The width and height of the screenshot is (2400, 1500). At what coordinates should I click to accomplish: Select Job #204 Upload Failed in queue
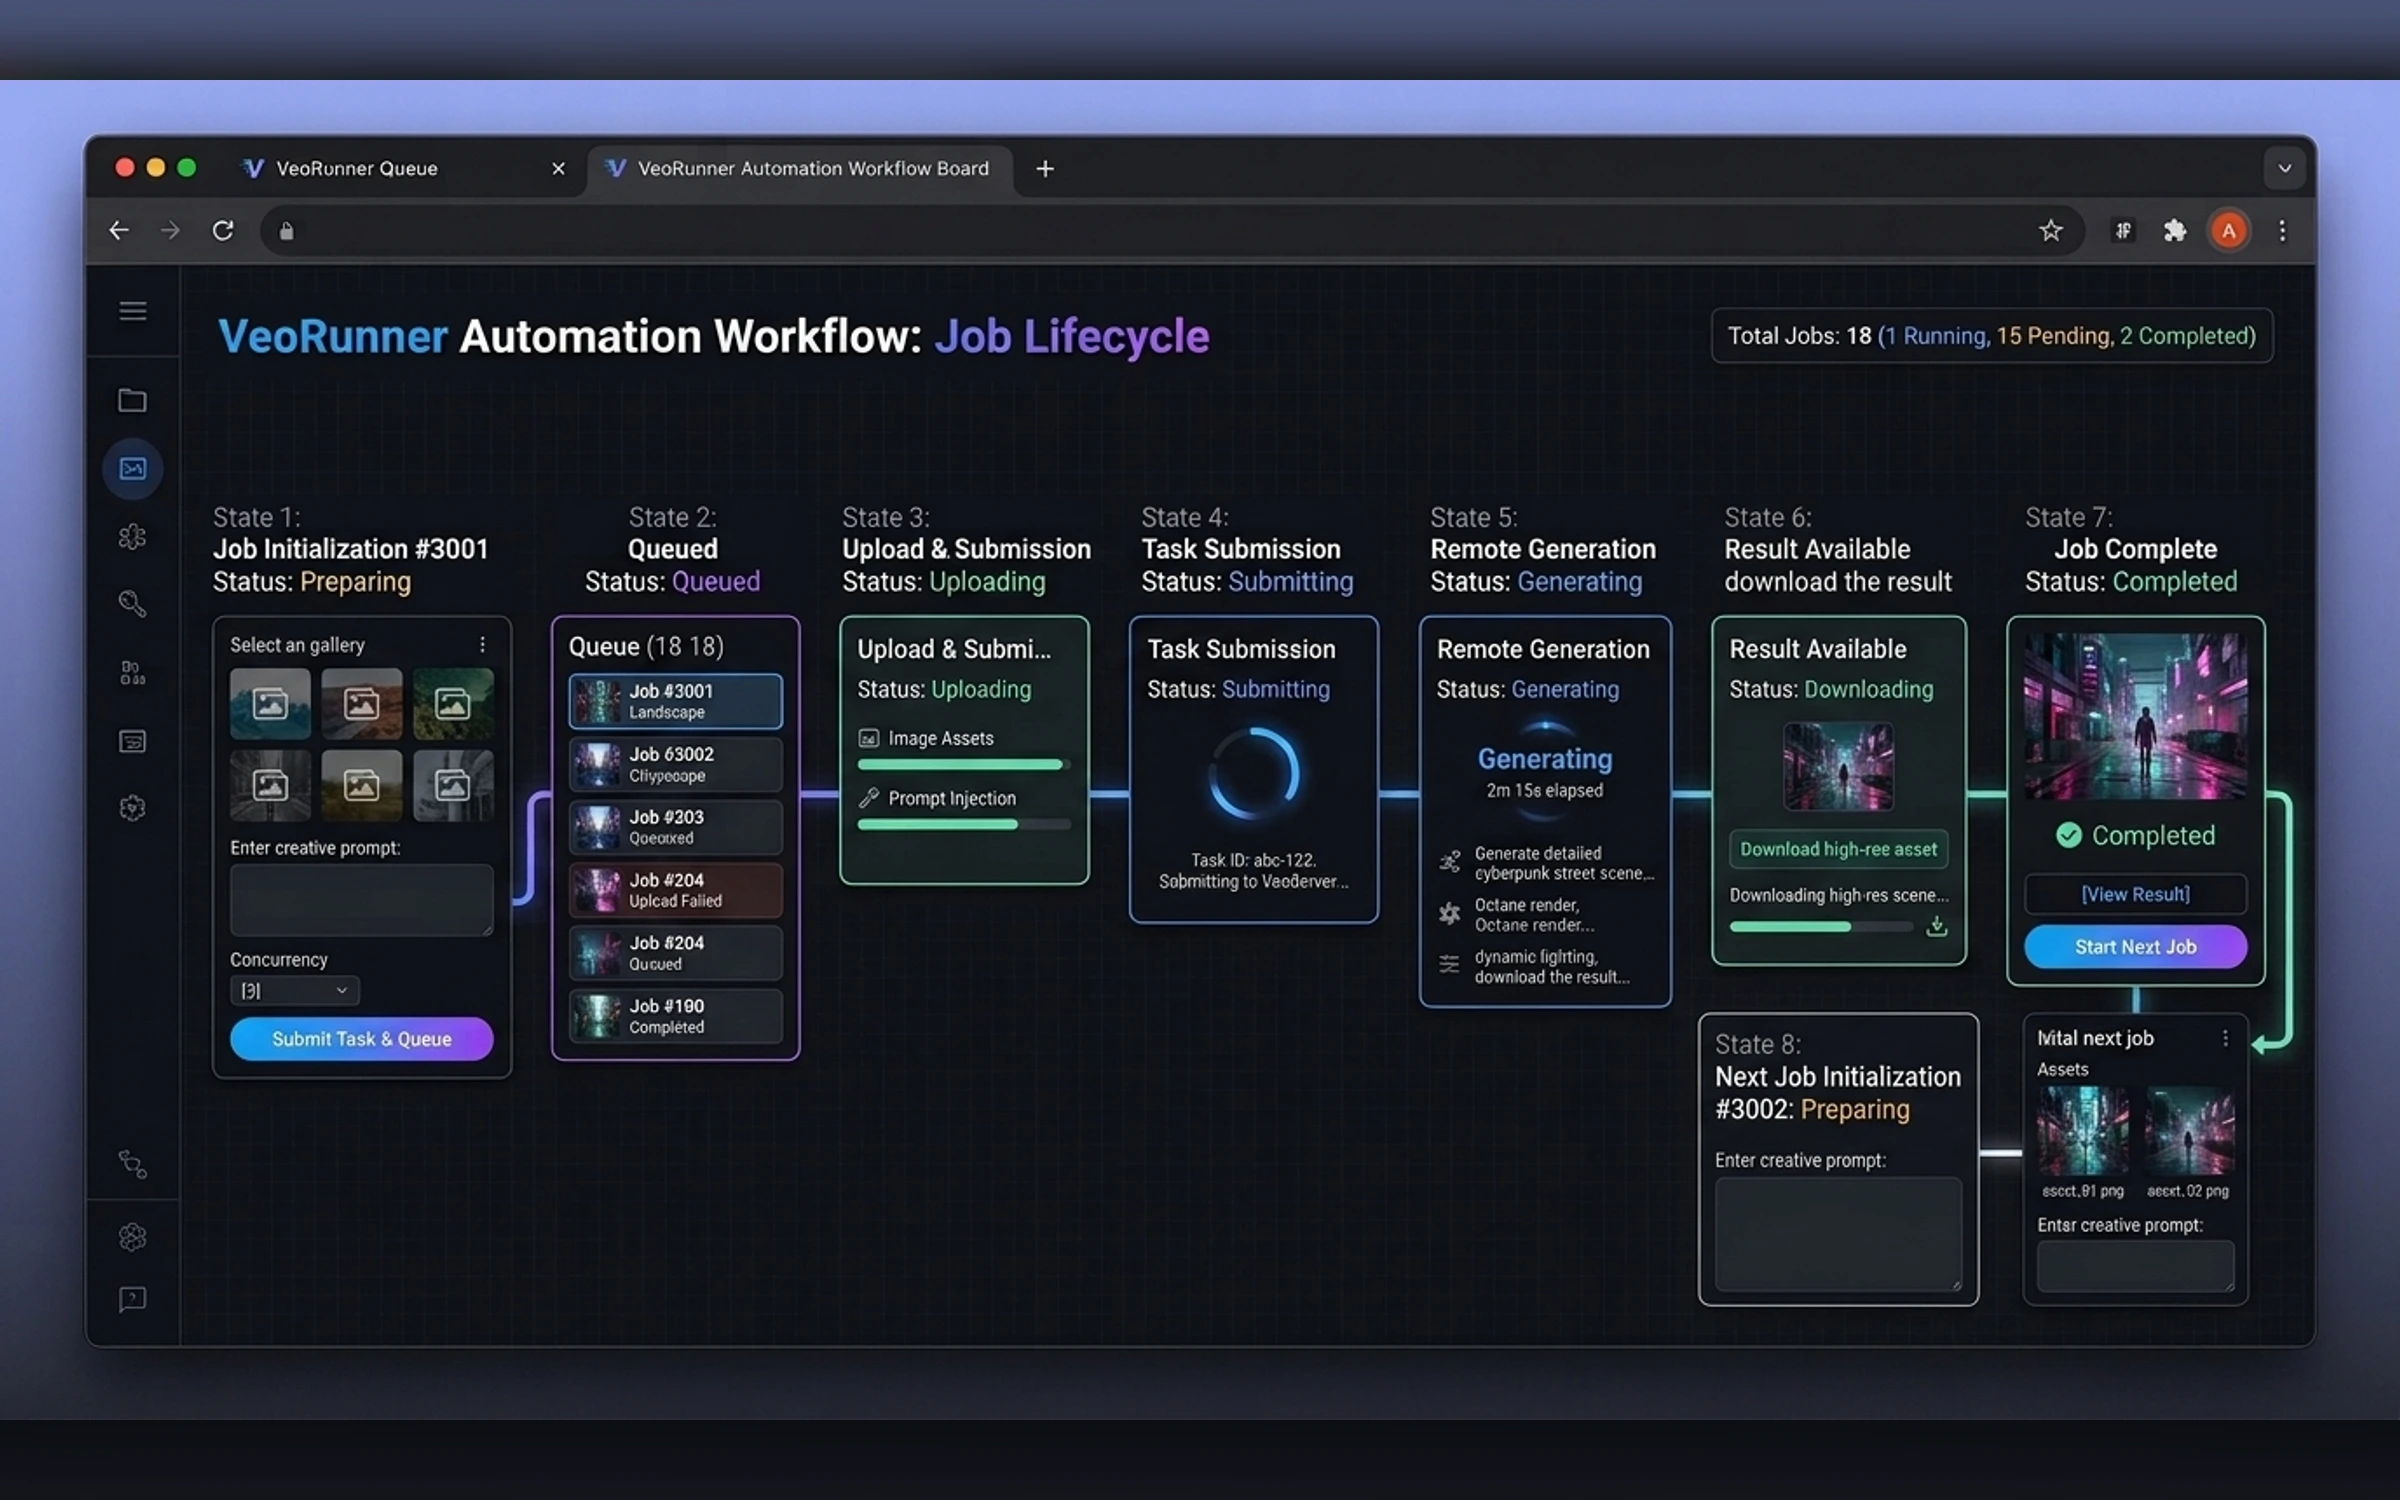tap(675, 890)
